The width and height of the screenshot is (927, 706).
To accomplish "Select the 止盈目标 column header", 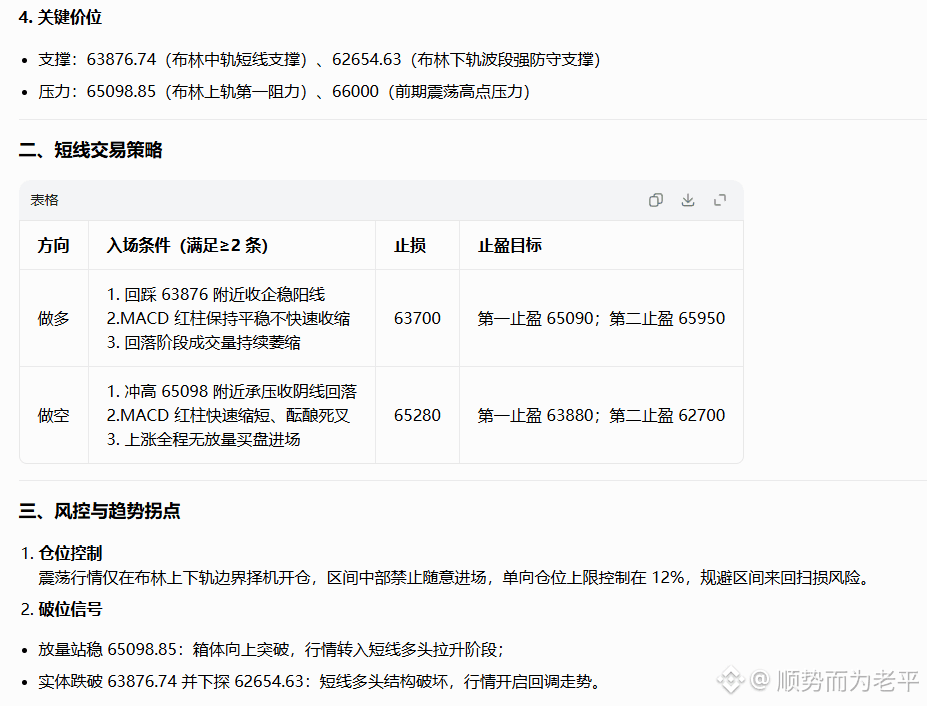I will (x=510, y=245).
